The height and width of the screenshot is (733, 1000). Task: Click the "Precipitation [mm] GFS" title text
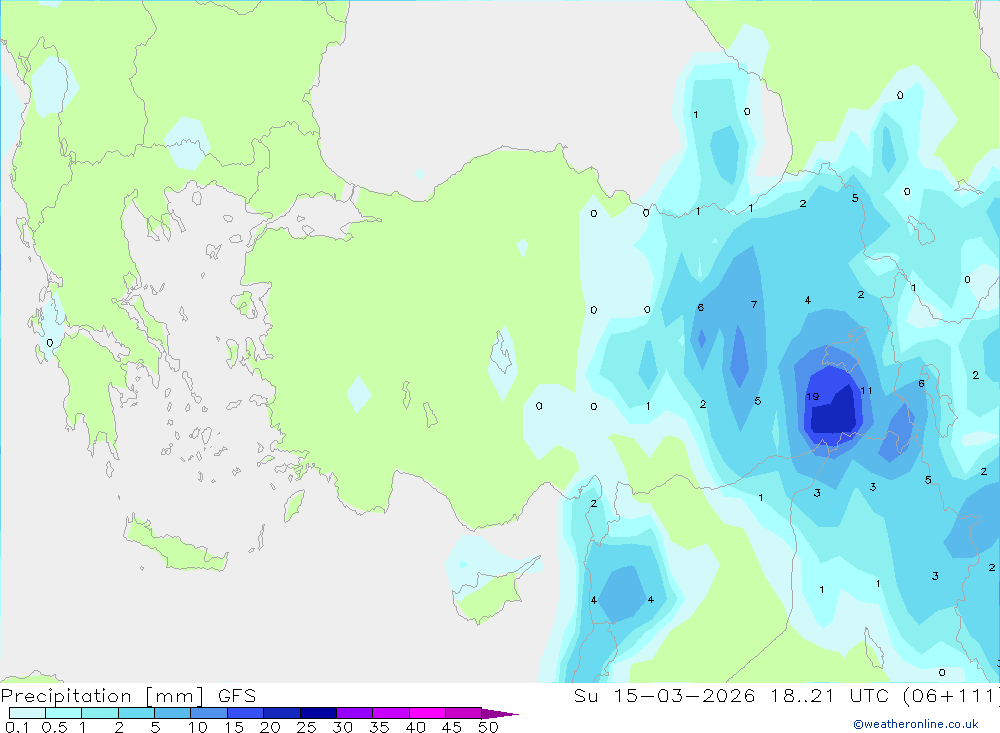(128, 696)
